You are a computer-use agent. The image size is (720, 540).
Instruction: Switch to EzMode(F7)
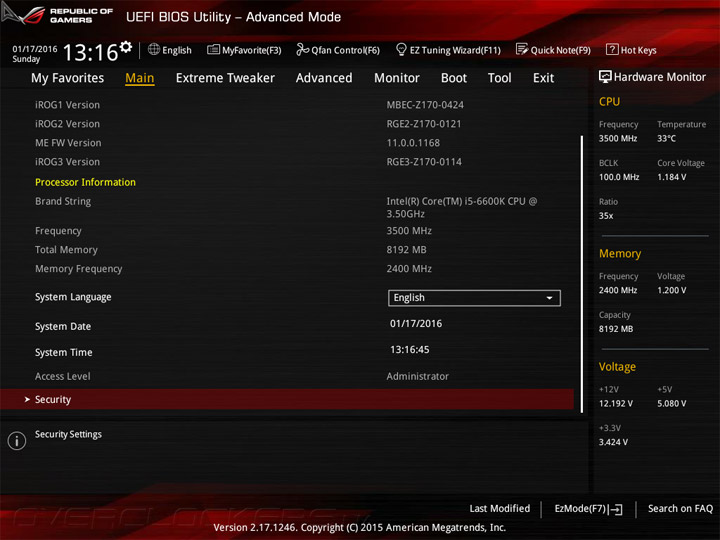[588, 509]
